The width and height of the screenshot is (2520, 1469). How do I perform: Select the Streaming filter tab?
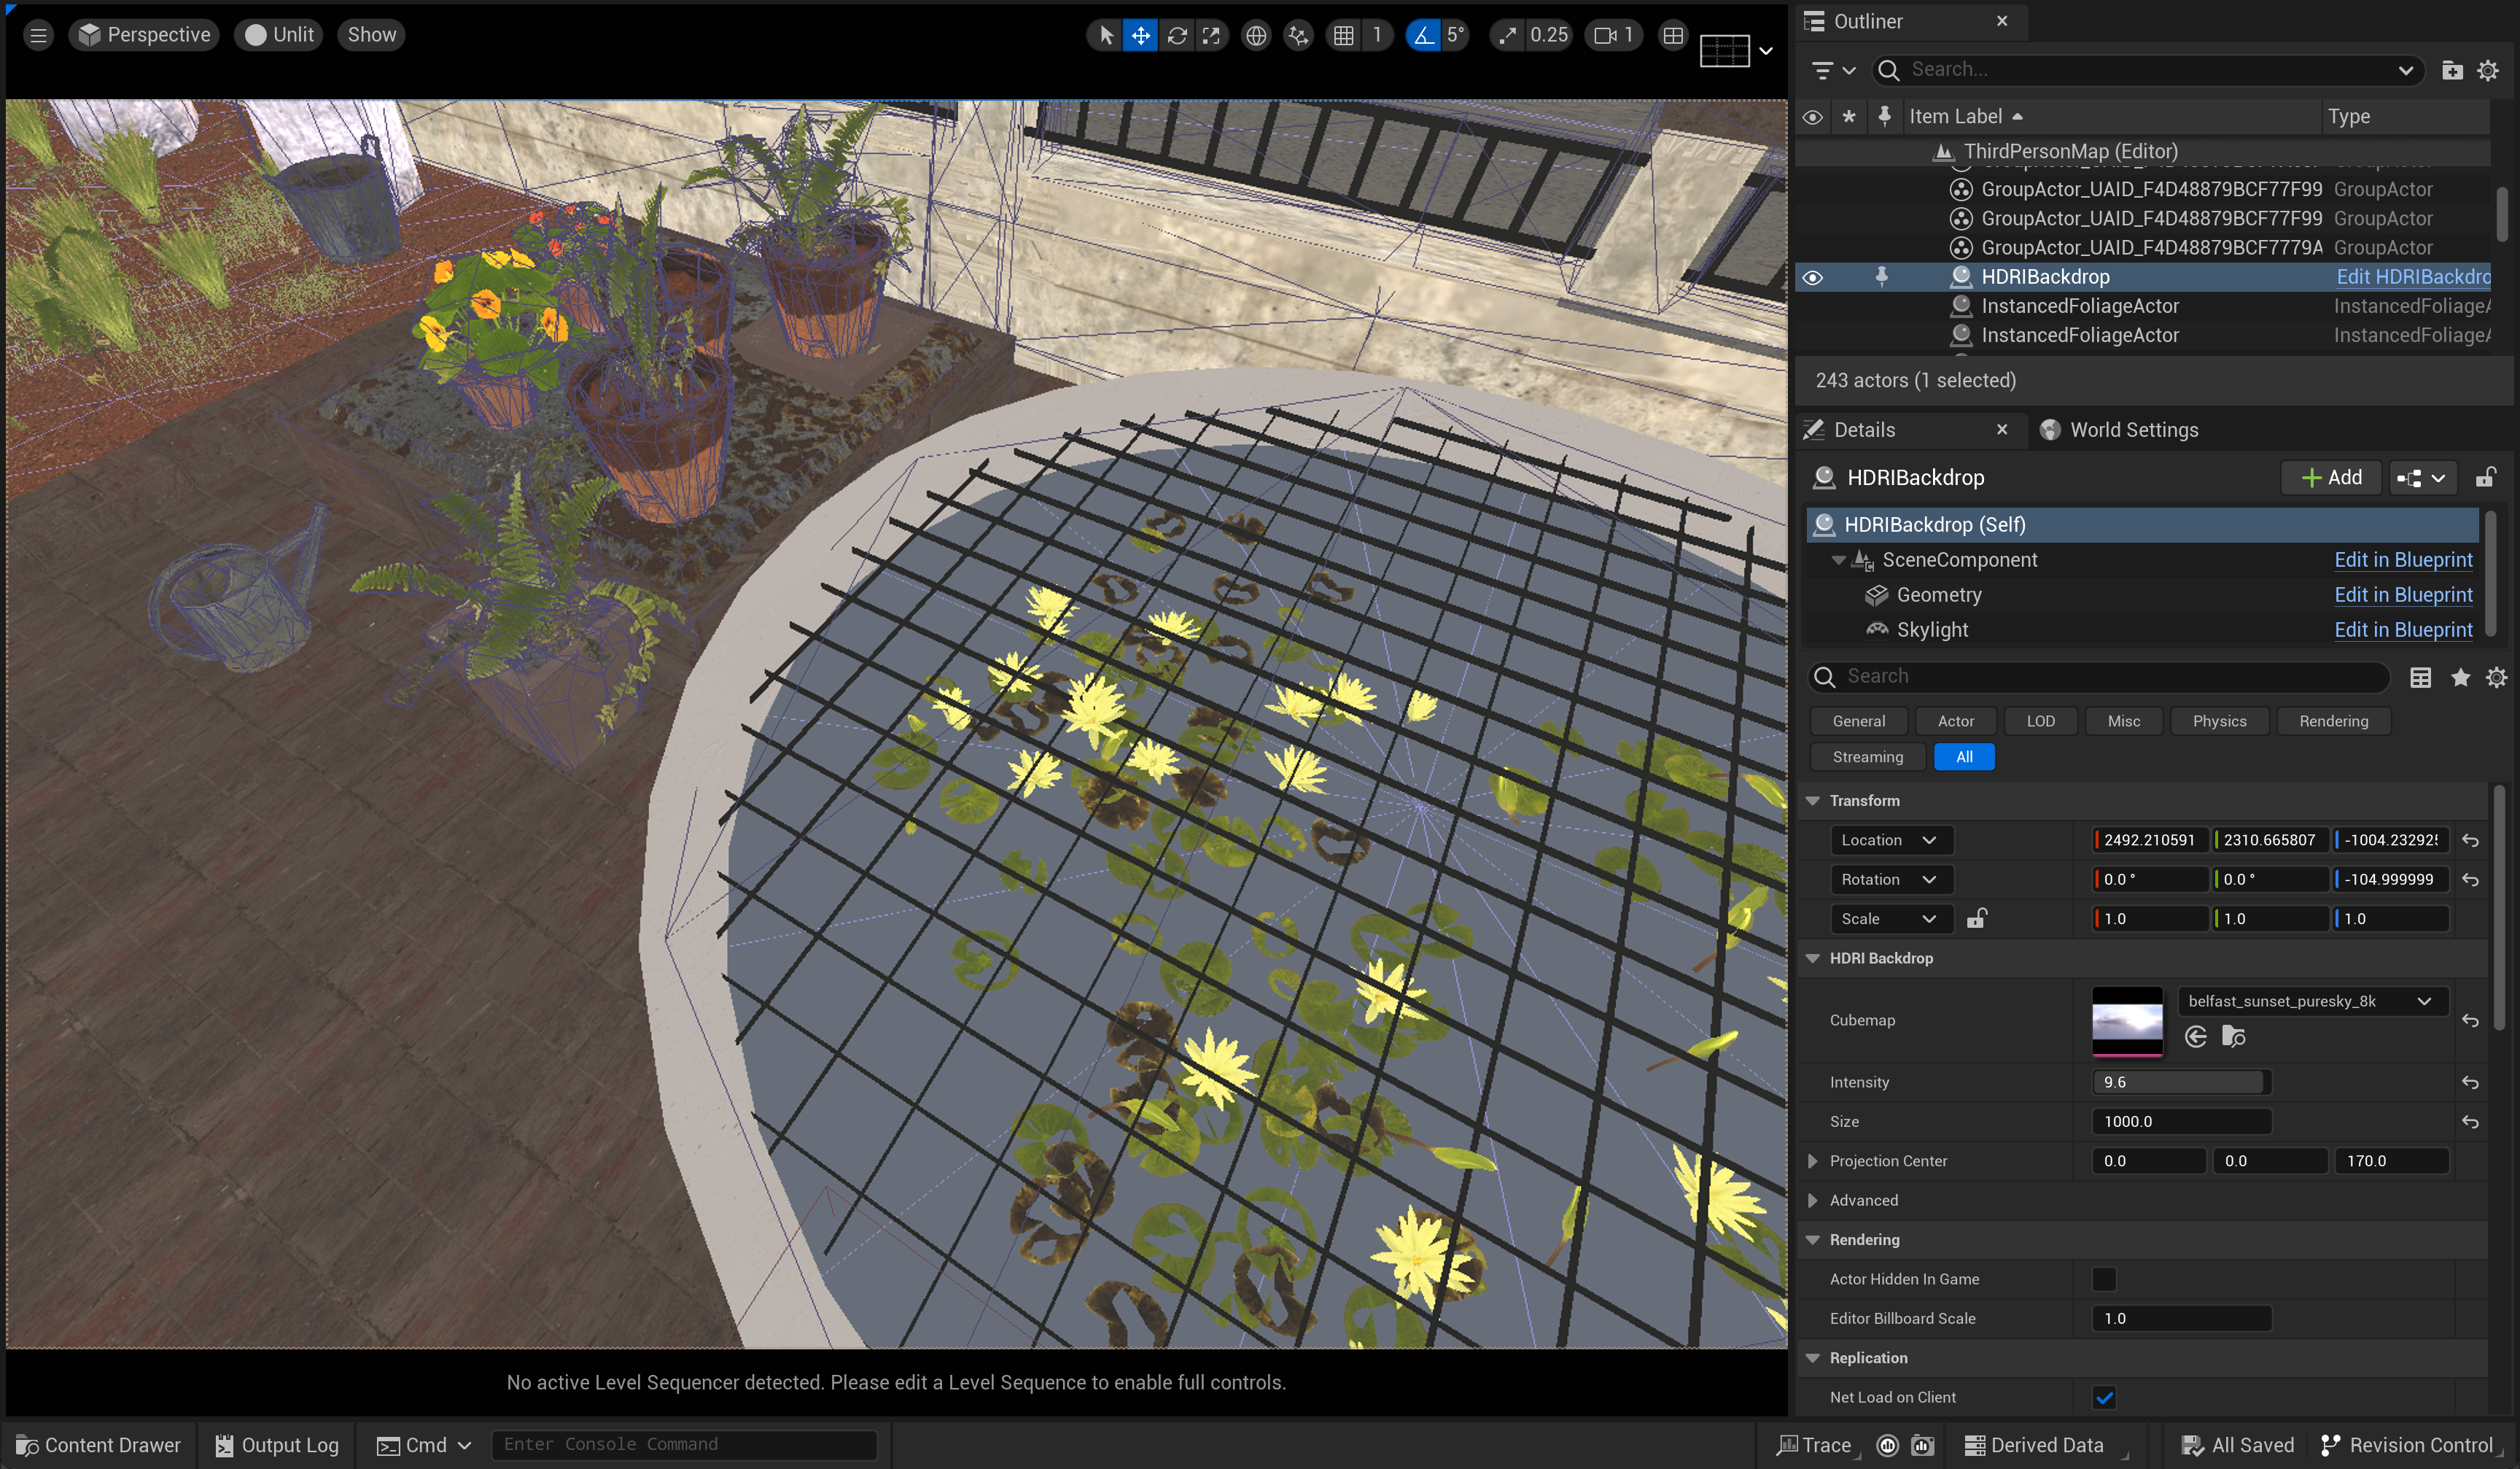tap(1867, 757)
